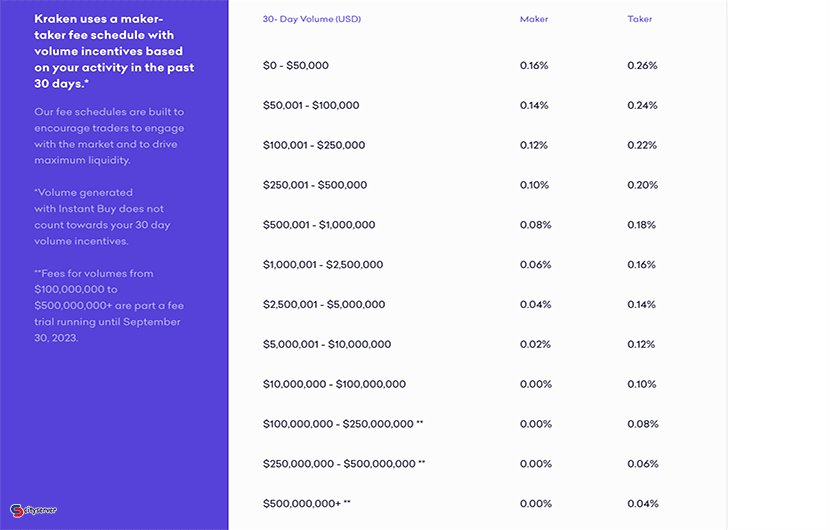Click the 0.26% taker fee value
The width and height of the screenshot is (830, 530).
(x=642, y=66)
